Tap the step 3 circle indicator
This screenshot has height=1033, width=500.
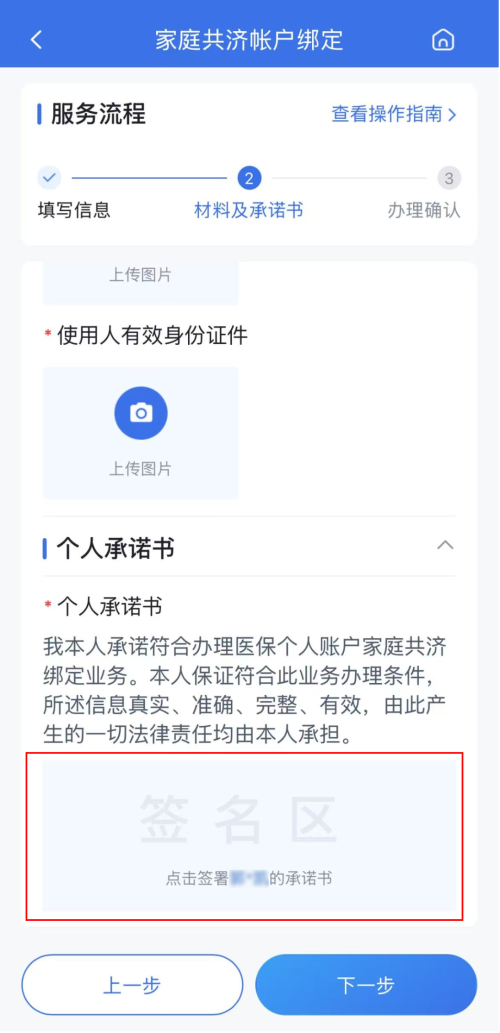click(x=449, y=178)
